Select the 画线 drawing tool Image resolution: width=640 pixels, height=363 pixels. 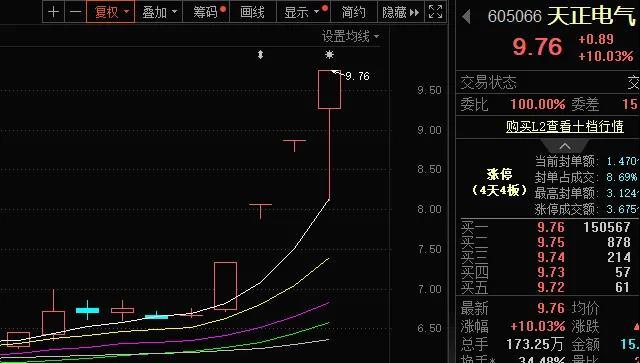click(253, 12)
